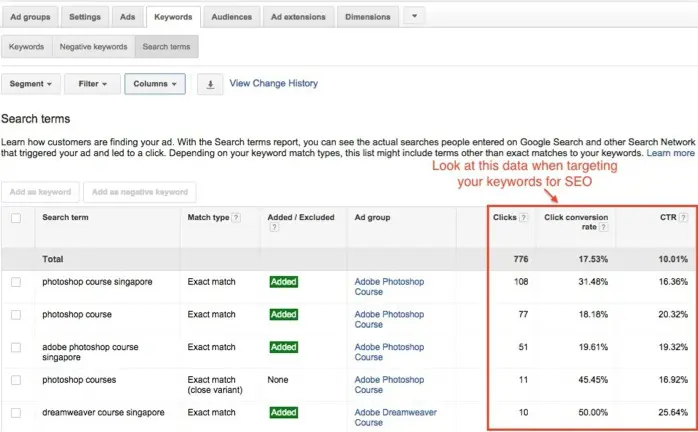Select the Keywords sub-tab
This screenshot has height=432, width=698.
[27, 47]
